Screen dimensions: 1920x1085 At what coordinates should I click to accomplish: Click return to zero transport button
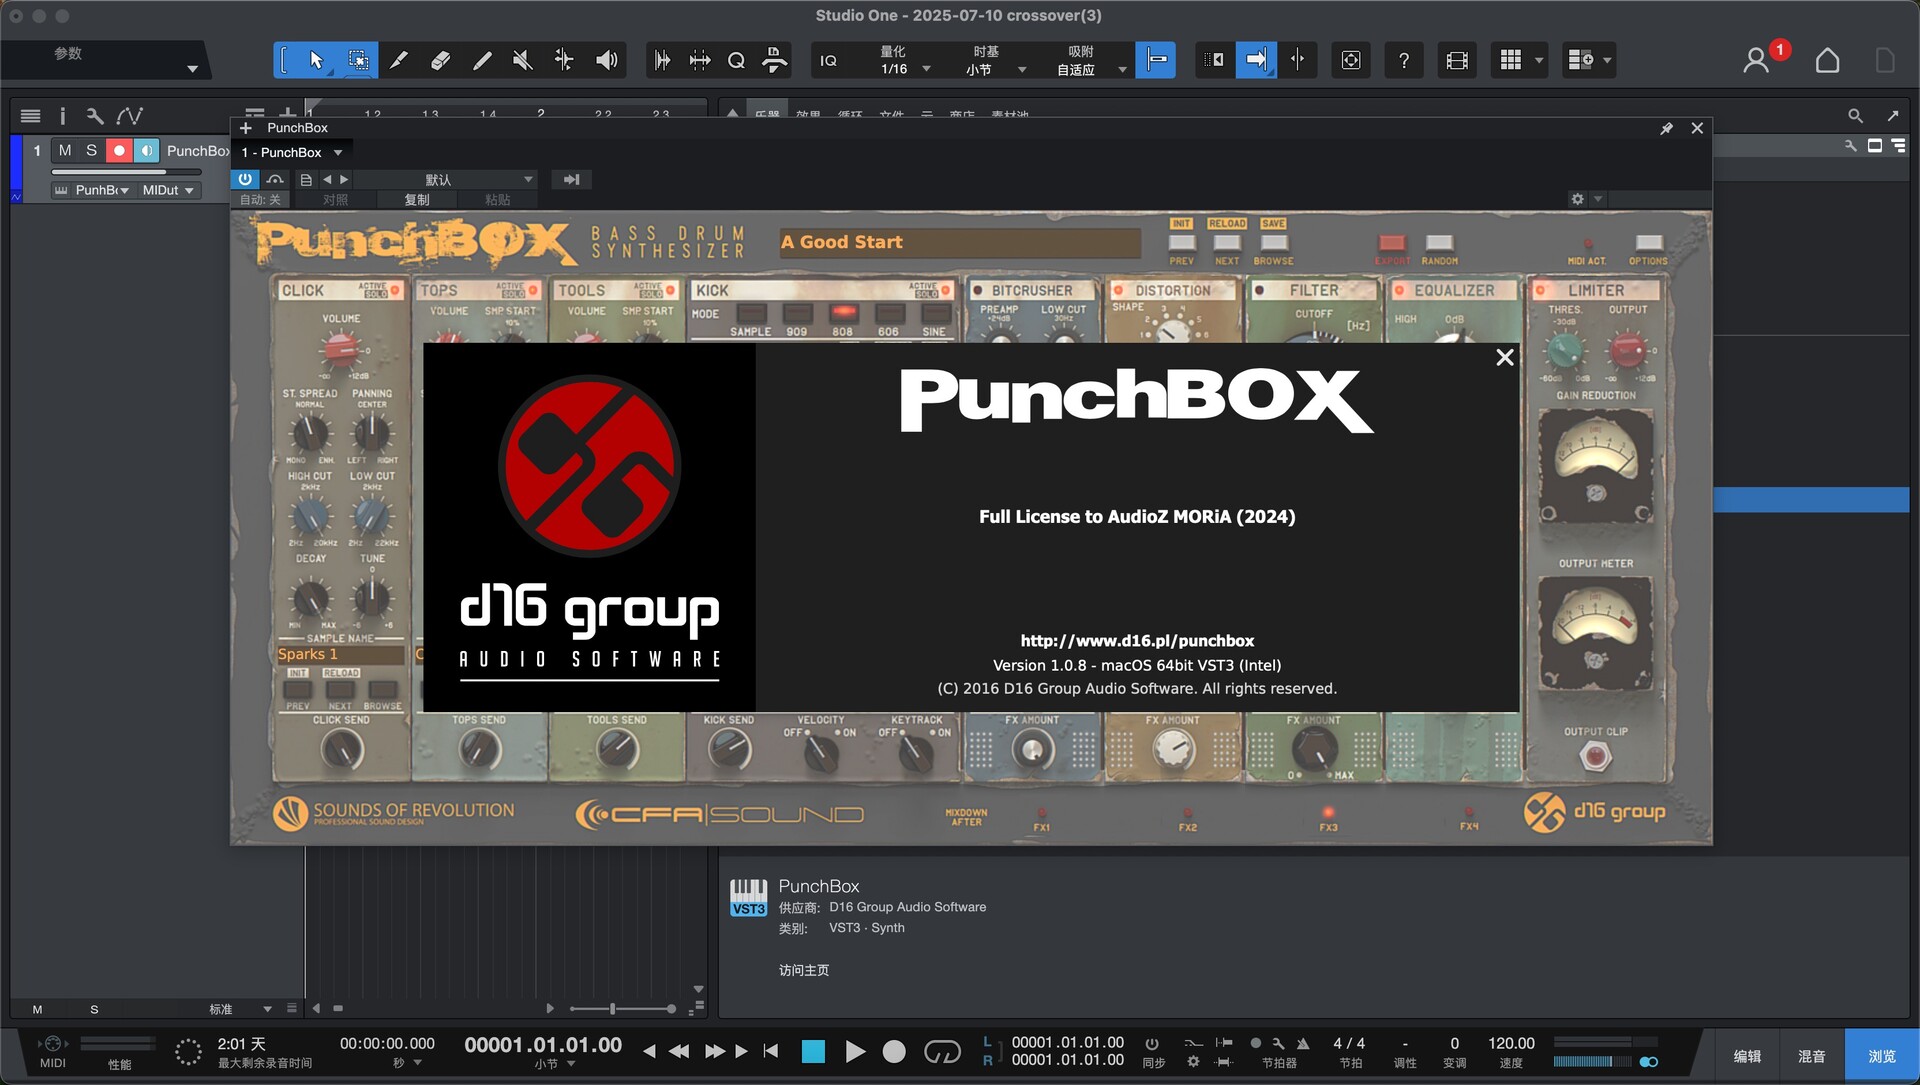pos(770,1051)
